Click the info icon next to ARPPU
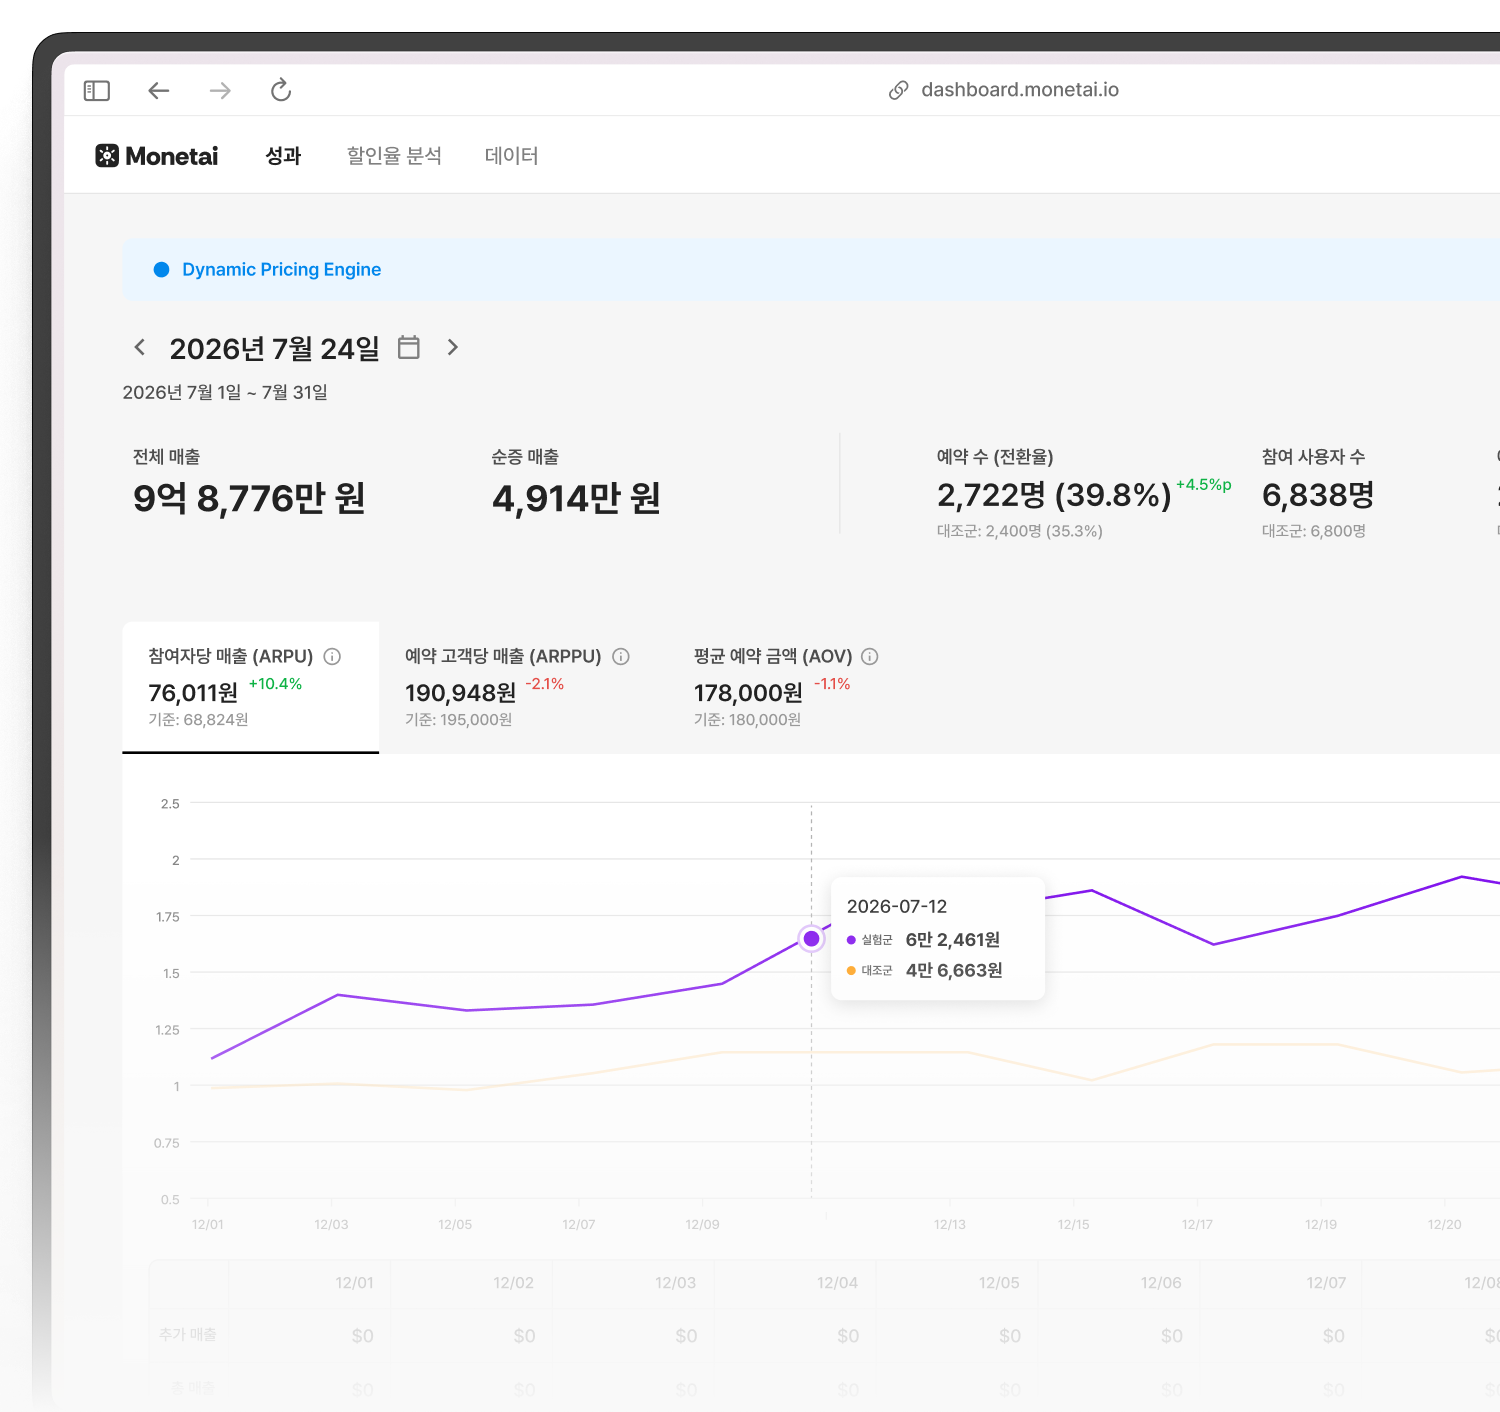 [621, 656]
